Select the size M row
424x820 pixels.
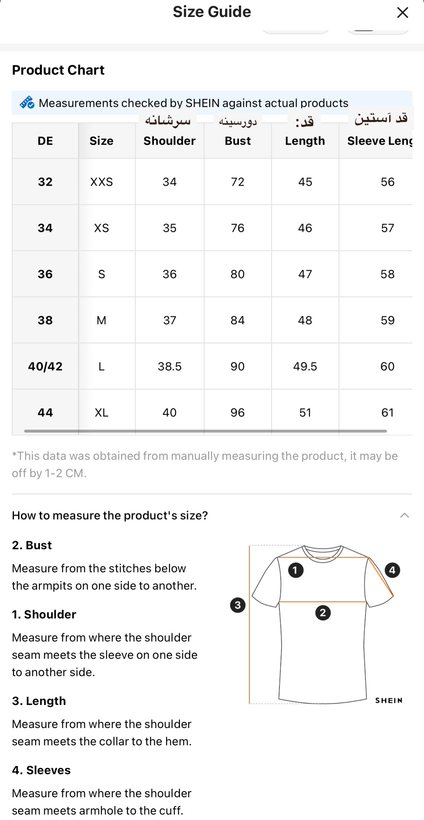pyautogui.click(x=212, y=320)
